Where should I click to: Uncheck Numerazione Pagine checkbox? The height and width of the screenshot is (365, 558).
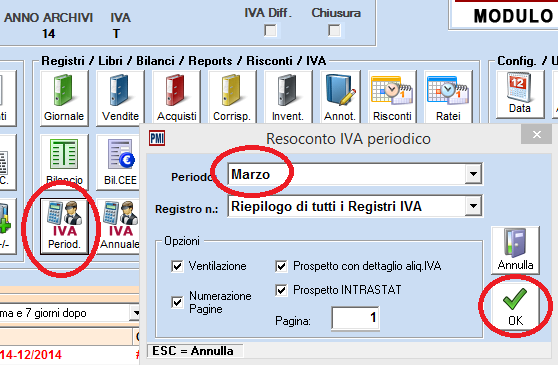coord(177,302)
